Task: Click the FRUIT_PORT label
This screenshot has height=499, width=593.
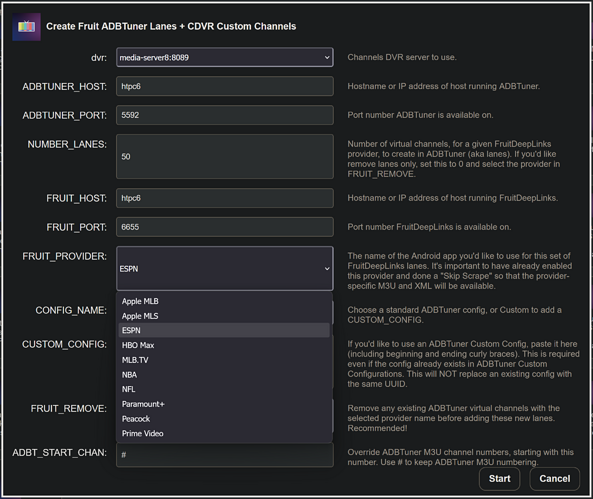Action: point(76,227)
